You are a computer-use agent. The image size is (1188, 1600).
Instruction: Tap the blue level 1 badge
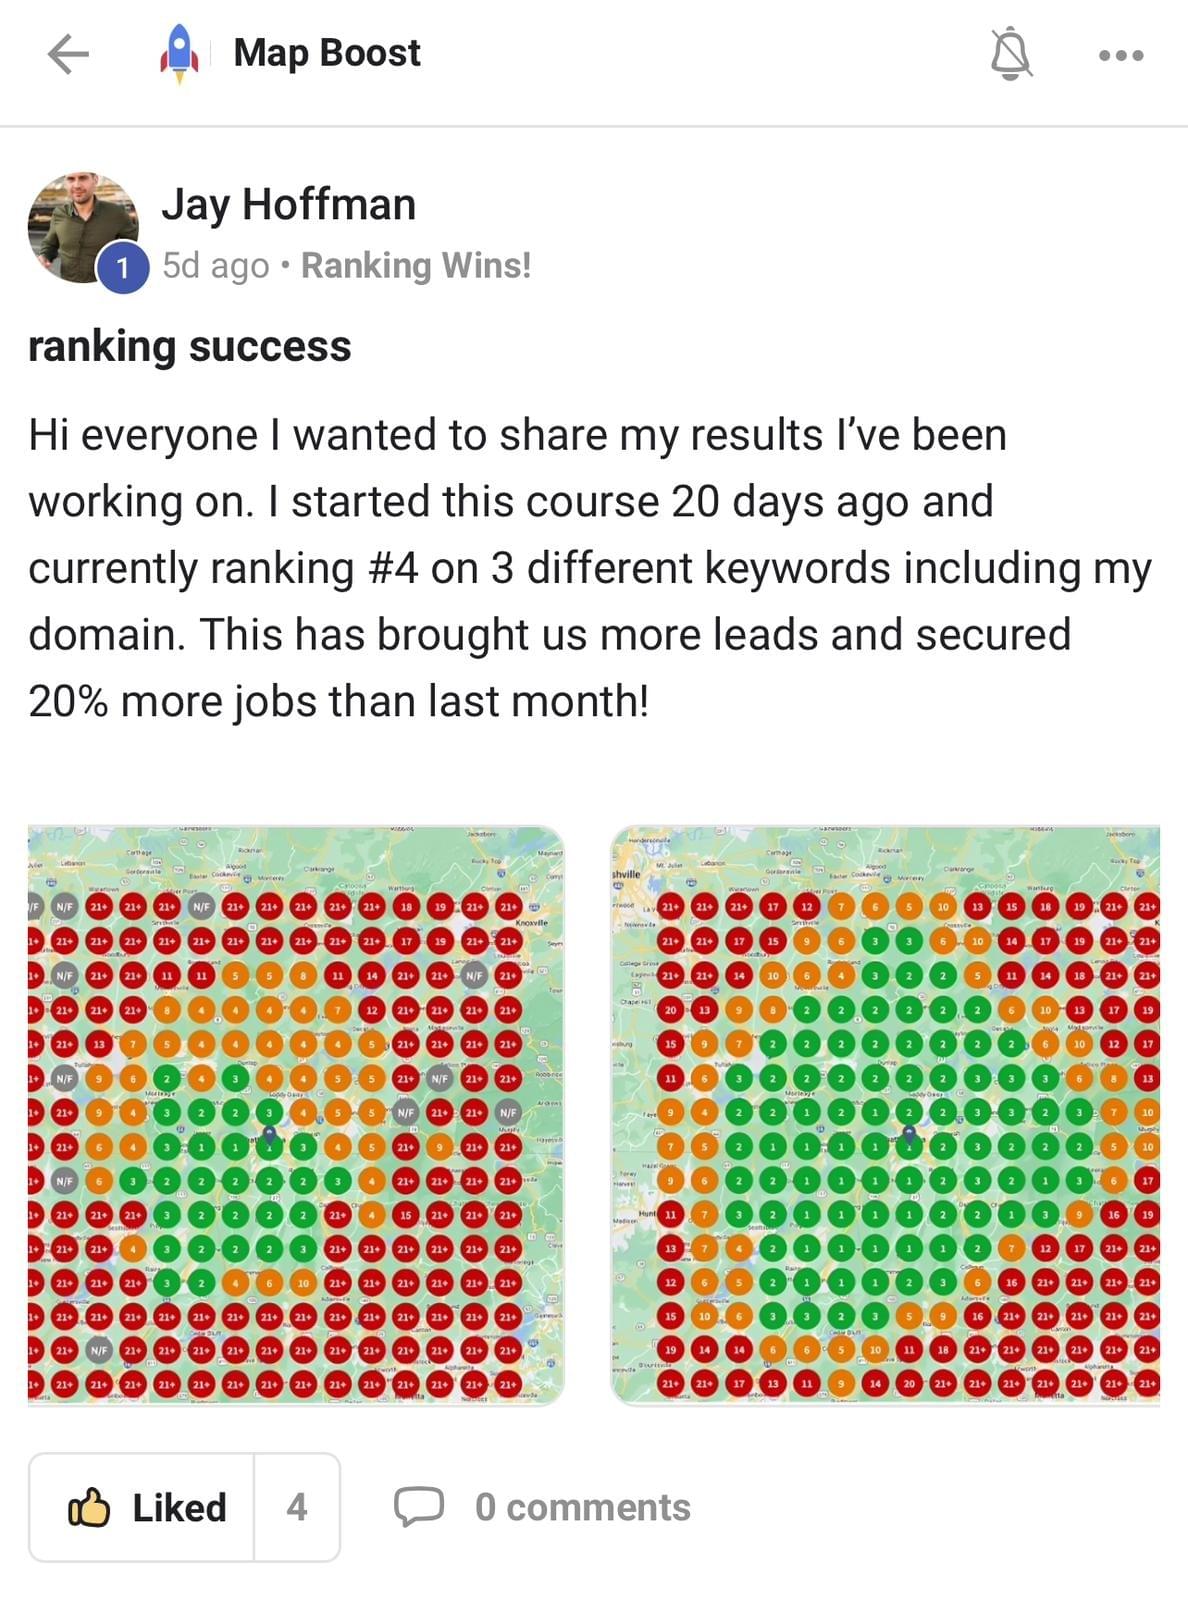click(123, 268)
